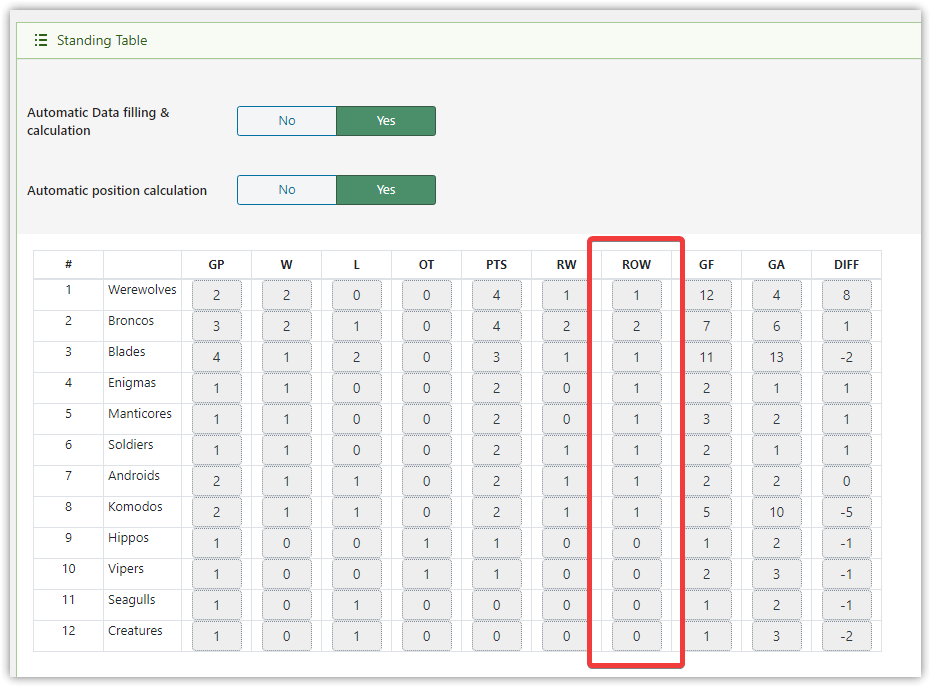Focus the PTS field for Soldiers
This screenshot has height=687, width=931.
click(496, 450)
